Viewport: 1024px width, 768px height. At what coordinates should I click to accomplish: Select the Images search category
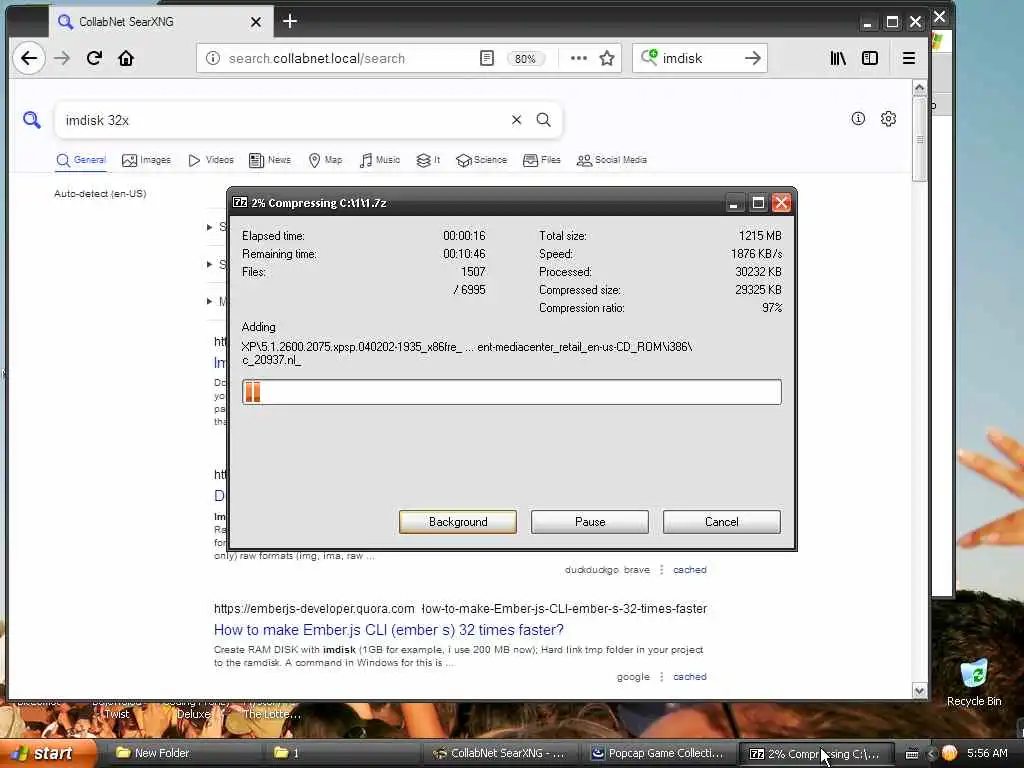coord(146,160)
